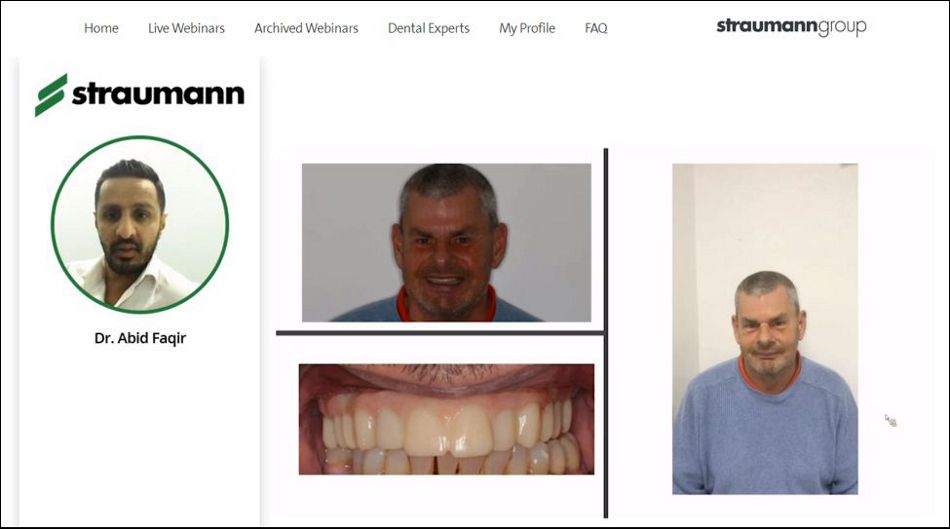This screenshot has width=950, height=529.
Task: Click the circular presenter video thumbnail
Action: pos(140,224)
